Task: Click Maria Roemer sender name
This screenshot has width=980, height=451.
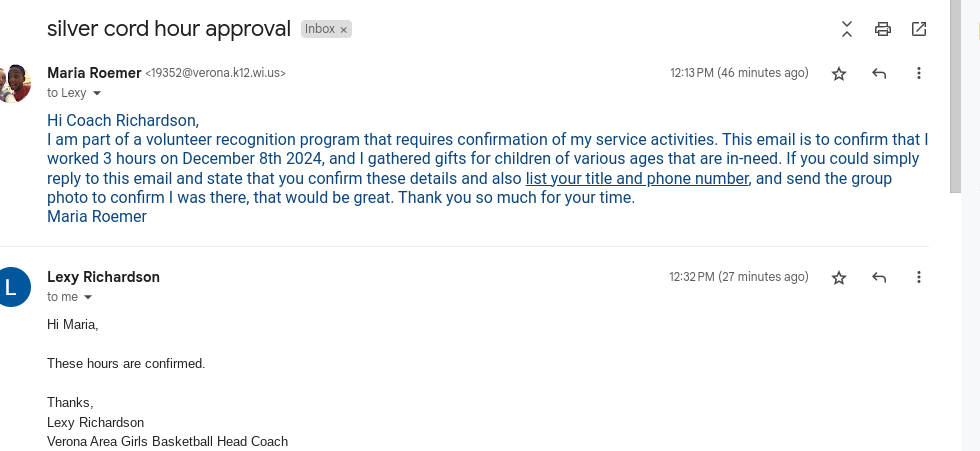Action: click(94, 73)
